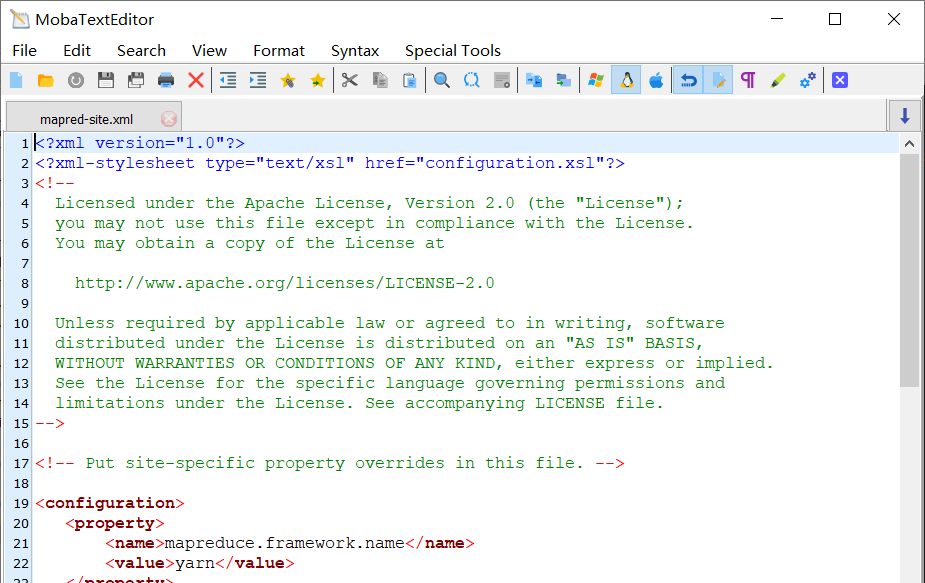Open the Syntax menu
Screen dimensions: 925x583
point(355,51)
